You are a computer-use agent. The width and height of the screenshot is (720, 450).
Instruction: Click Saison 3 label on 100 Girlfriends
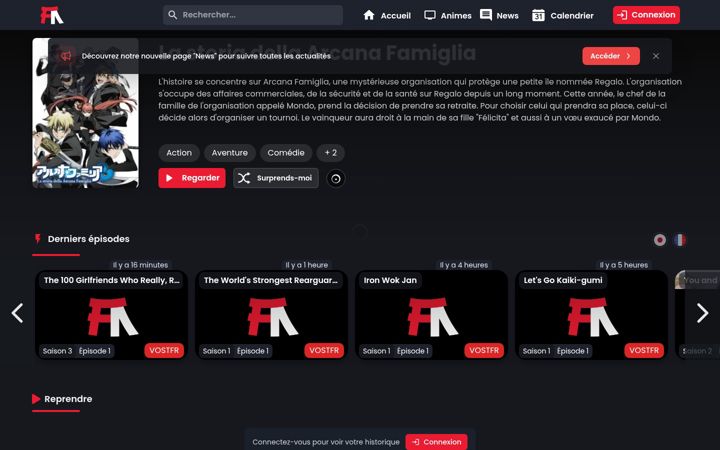[57, 351]
